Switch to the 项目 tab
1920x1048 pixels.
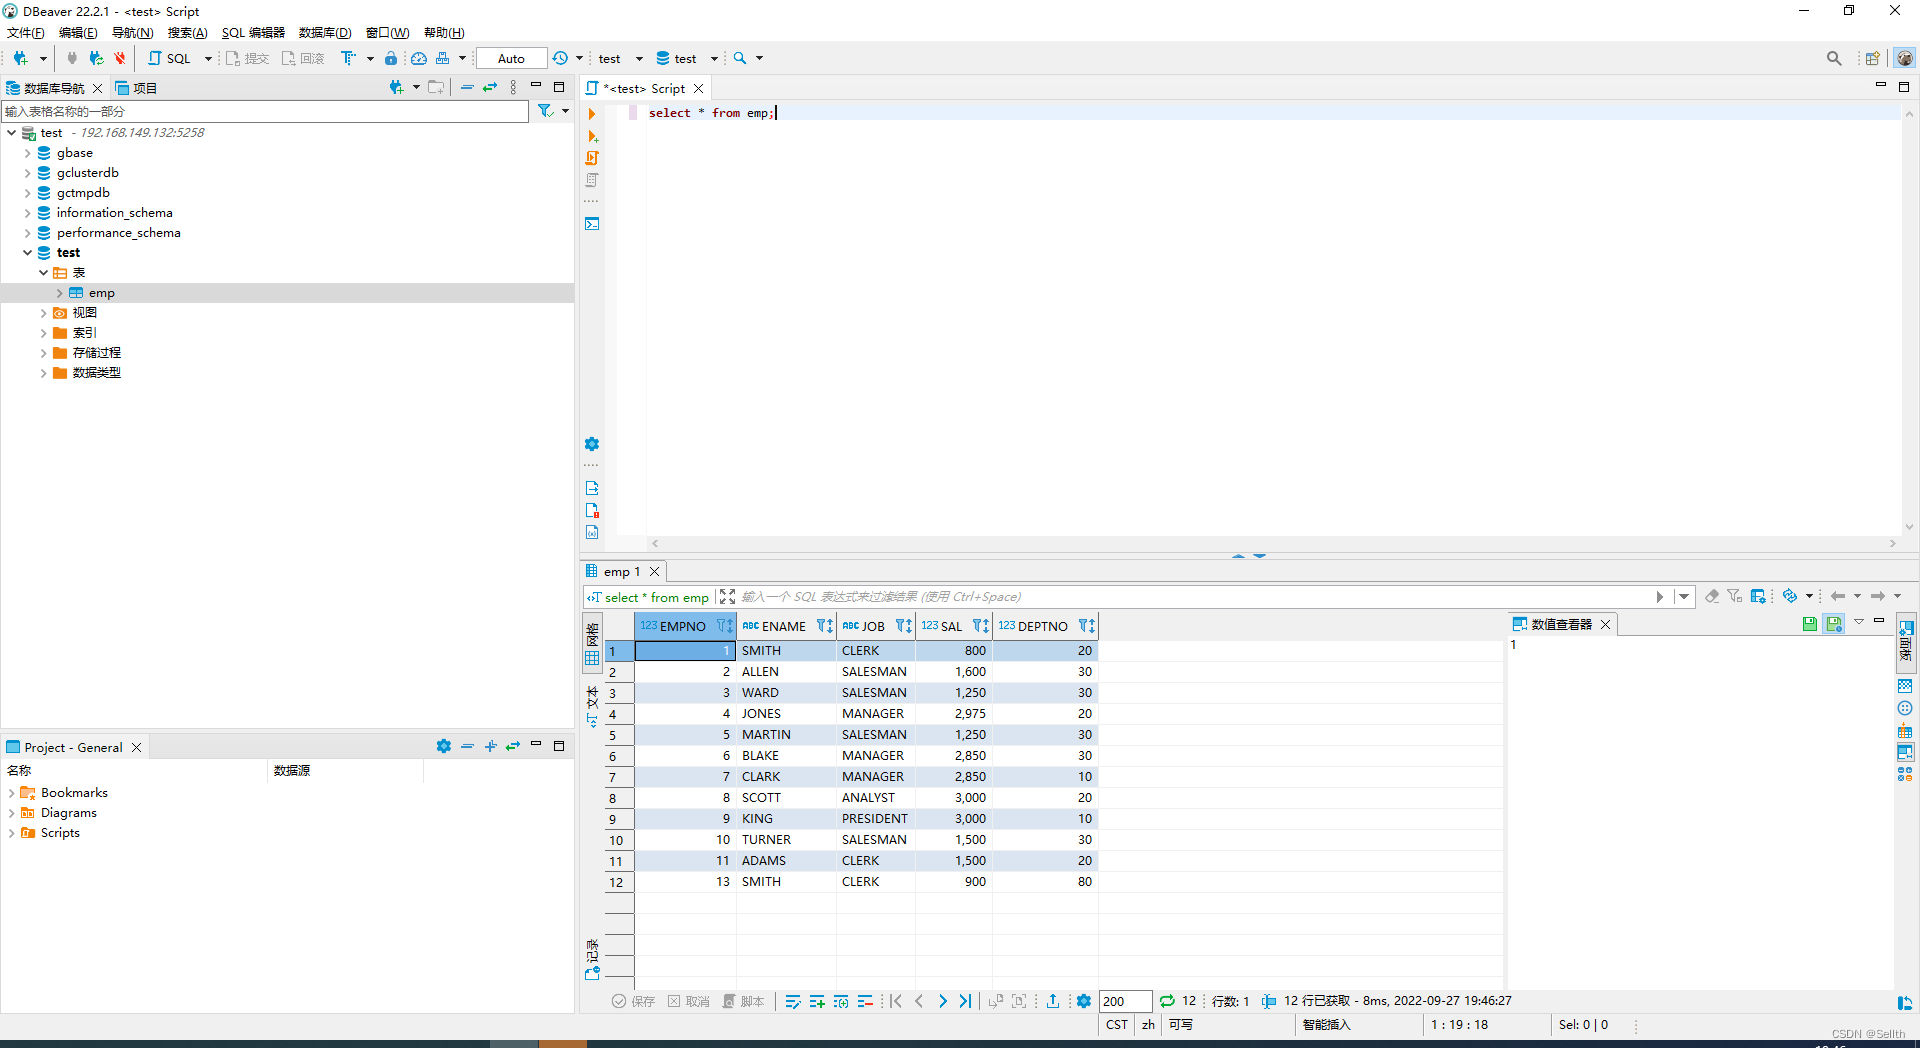(x=137, y=88)
